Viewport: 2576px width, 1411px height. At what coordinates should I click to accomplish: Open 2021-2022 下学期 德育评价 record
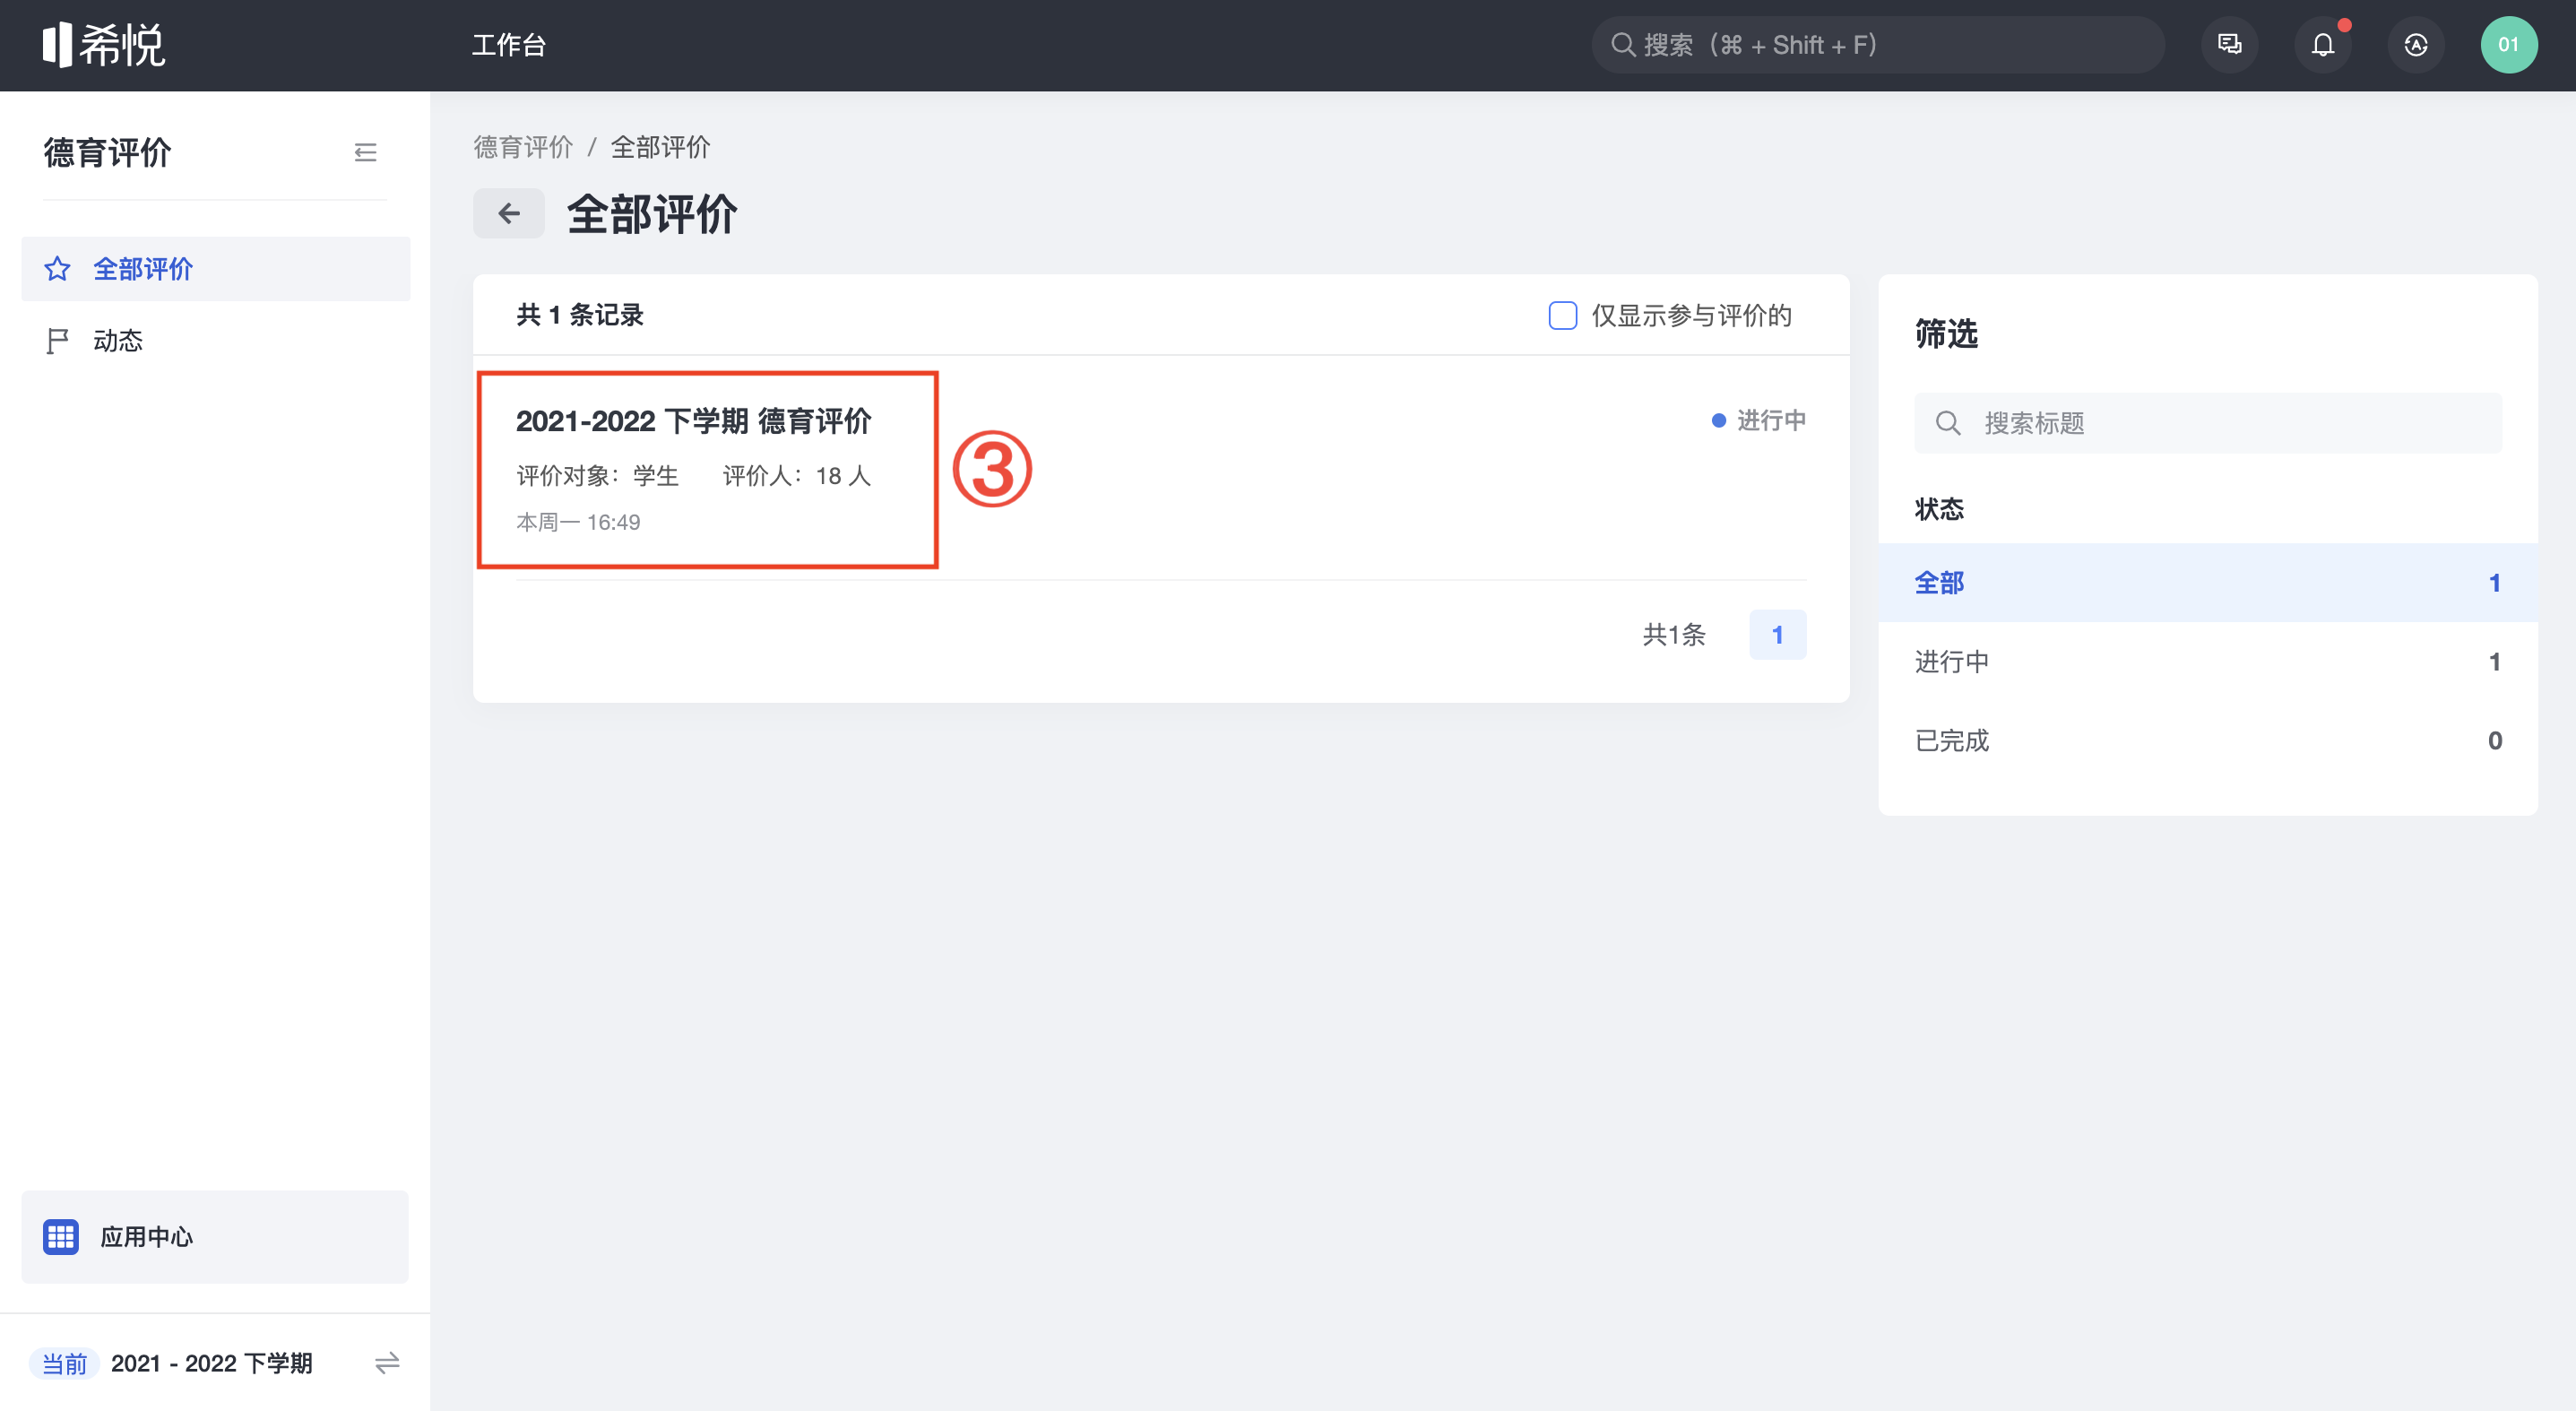[x=693, y=421]
